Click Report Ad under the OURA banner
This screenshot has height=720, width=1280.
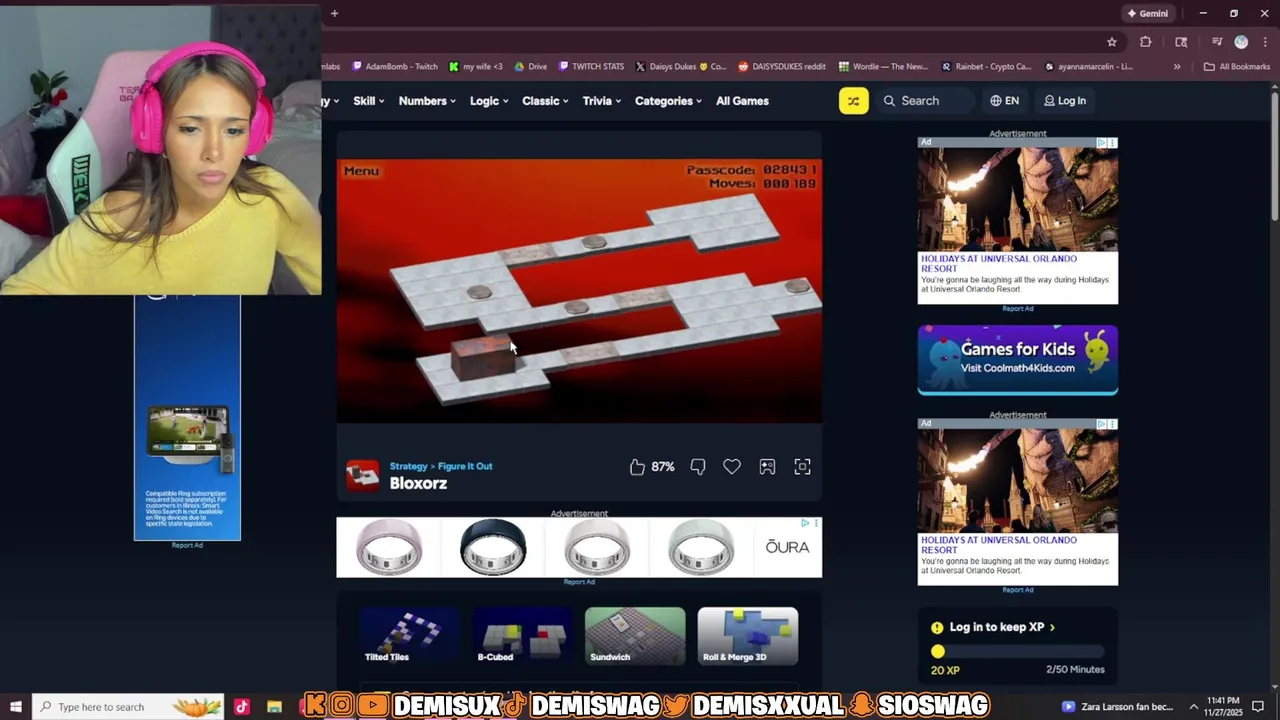tap(579, 582)
